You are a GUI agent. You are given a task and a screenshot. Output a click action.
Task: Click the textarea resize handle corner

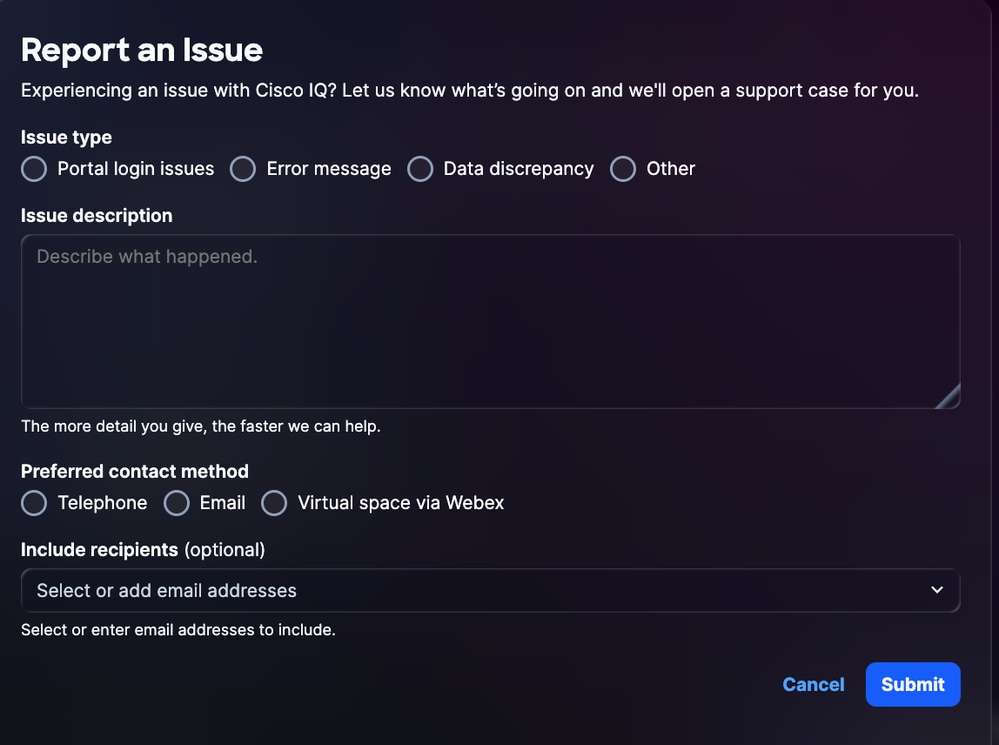949,396
